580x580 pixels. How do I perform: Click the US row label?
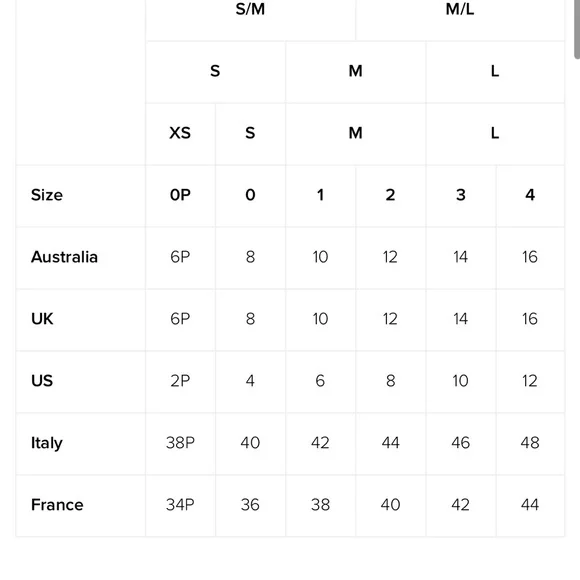tap(42, 381)
